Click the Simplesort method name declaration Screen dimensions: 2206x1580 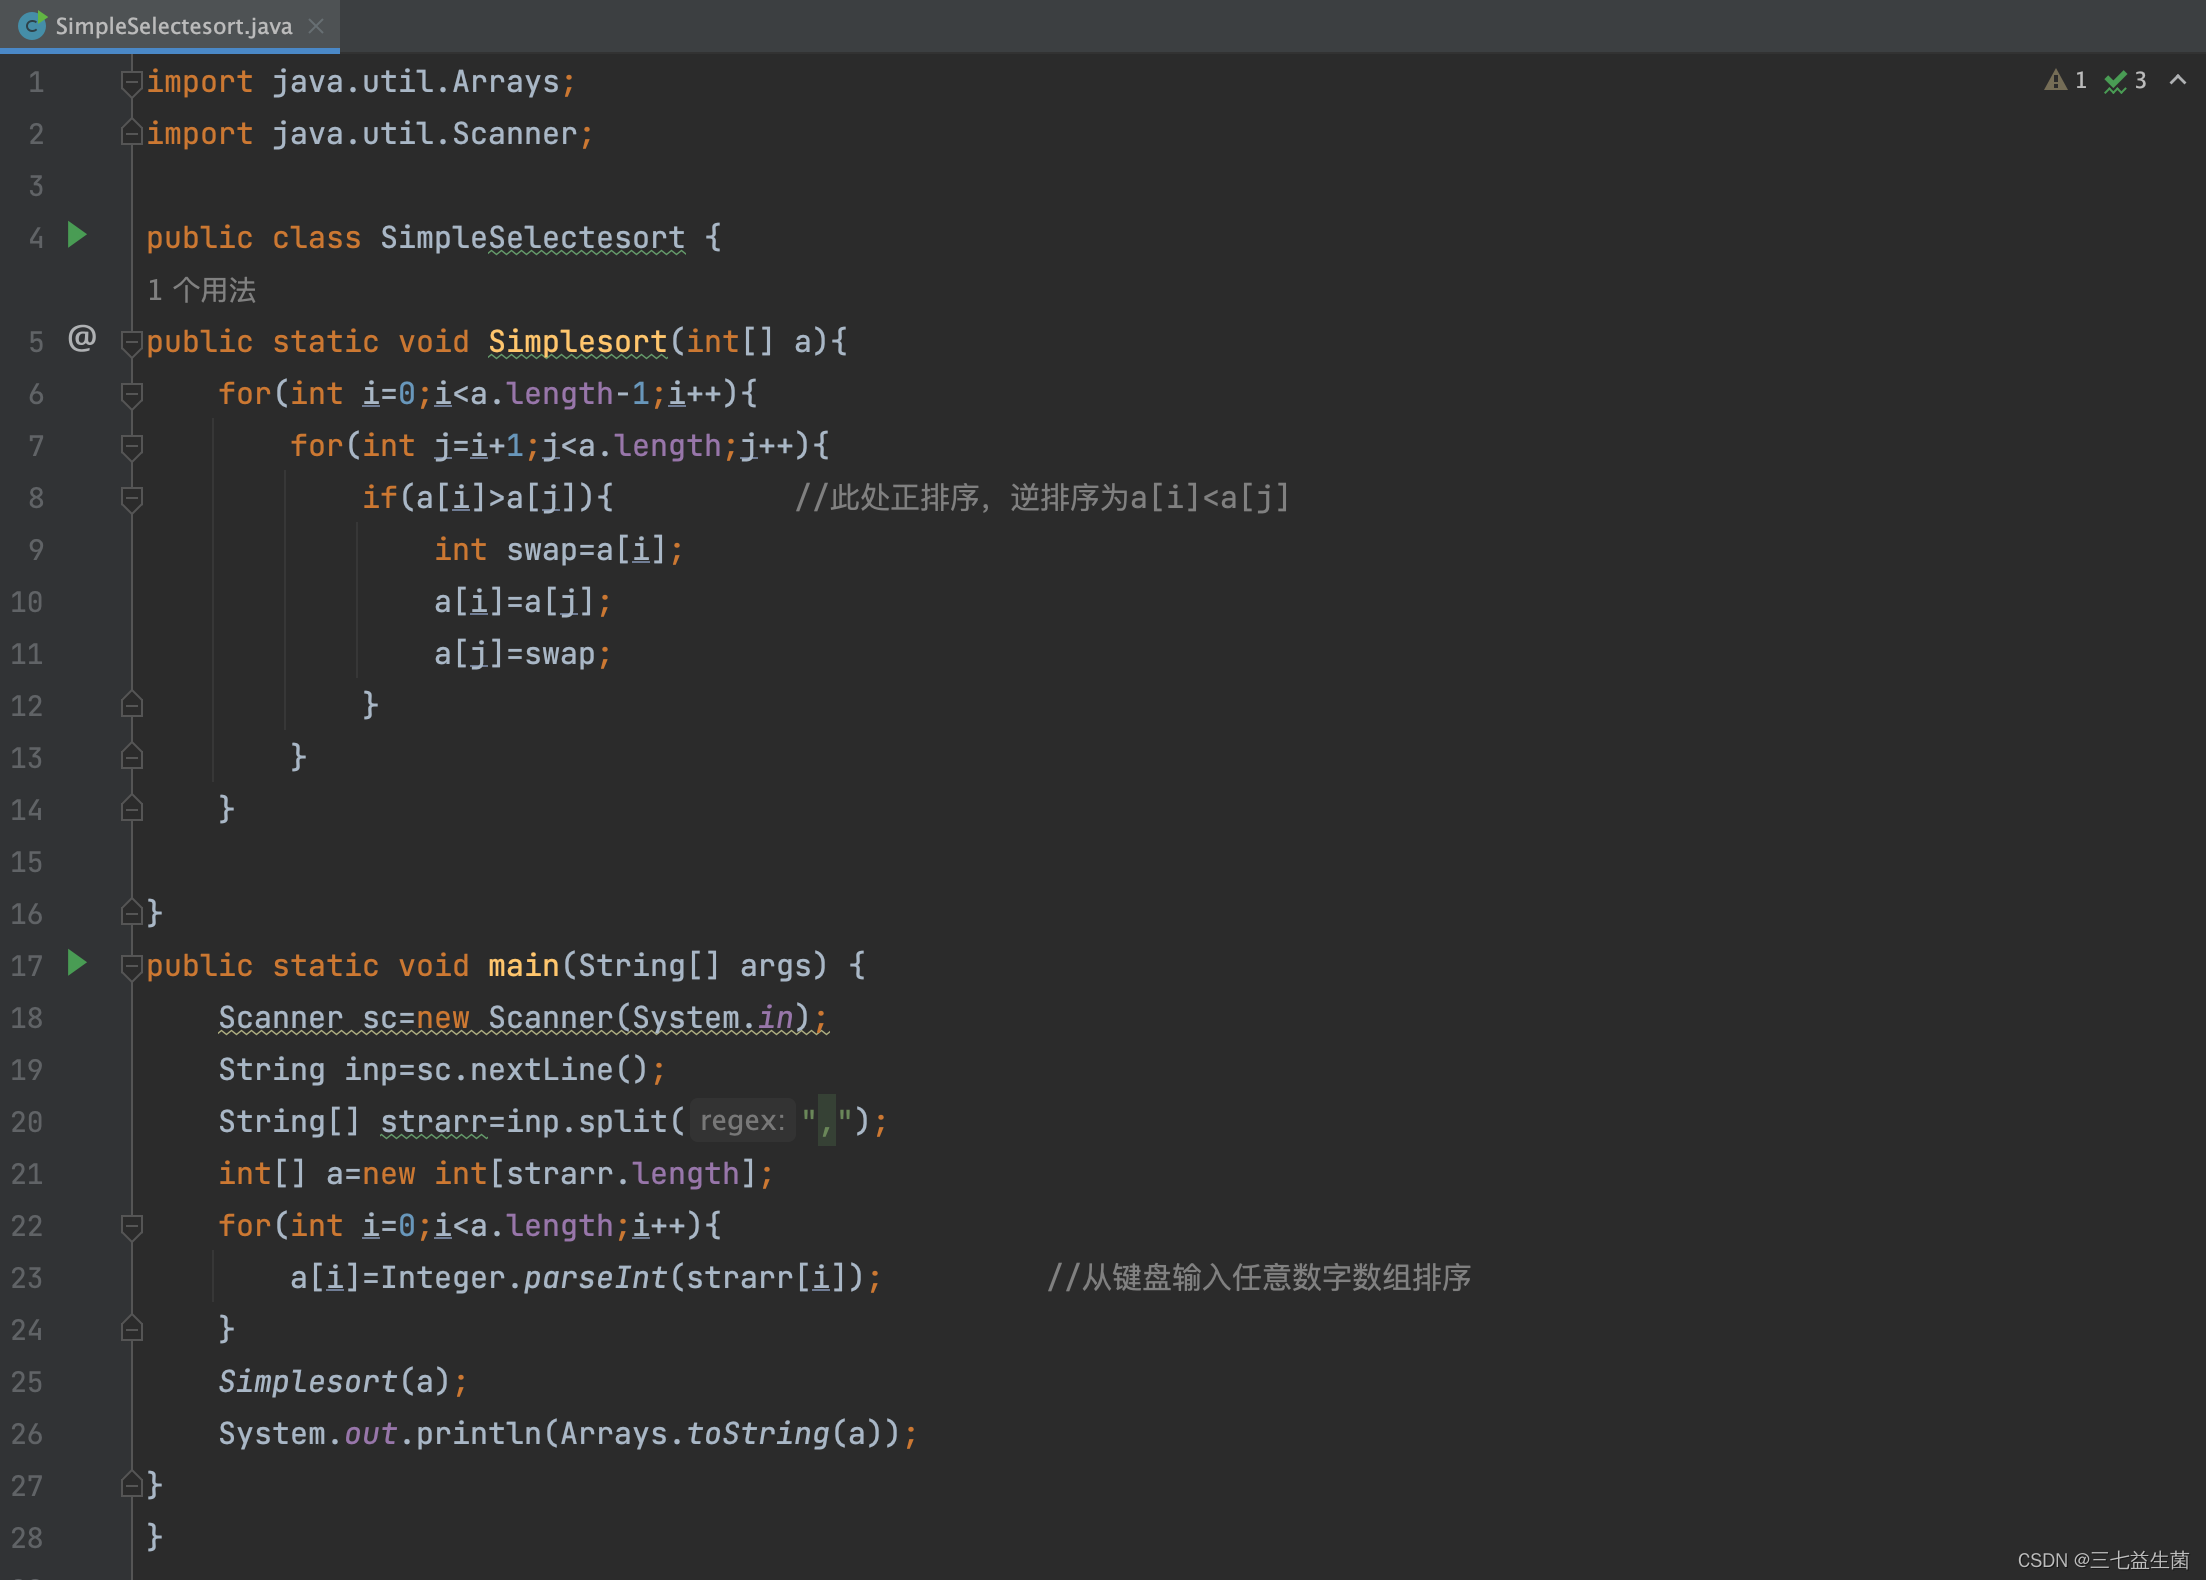pos(577,342)
